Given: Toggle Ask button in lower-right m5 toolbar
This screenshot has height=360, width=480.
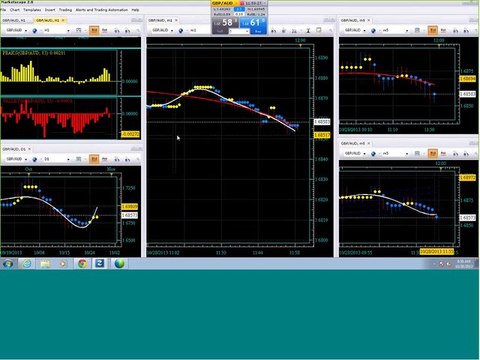Looking at the screenshot, I should 443,154.
